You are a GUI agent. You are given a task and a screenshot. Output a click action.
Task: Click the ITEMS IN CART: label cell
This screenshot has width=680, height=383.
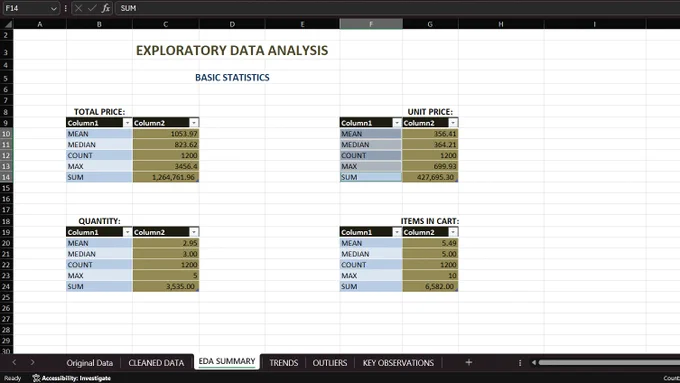click(x=430, y=221)
